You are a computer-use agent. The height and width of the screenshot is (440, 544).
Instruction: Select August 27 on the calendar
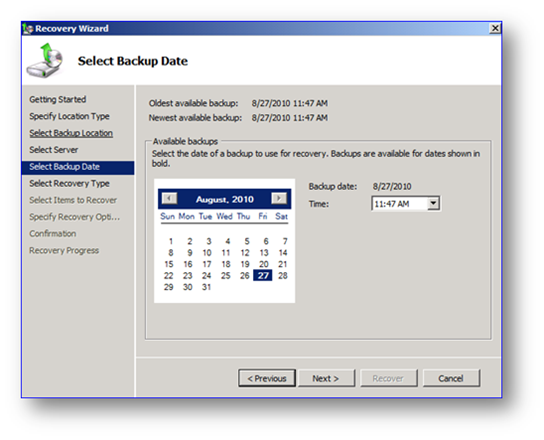tap(263, 276)
